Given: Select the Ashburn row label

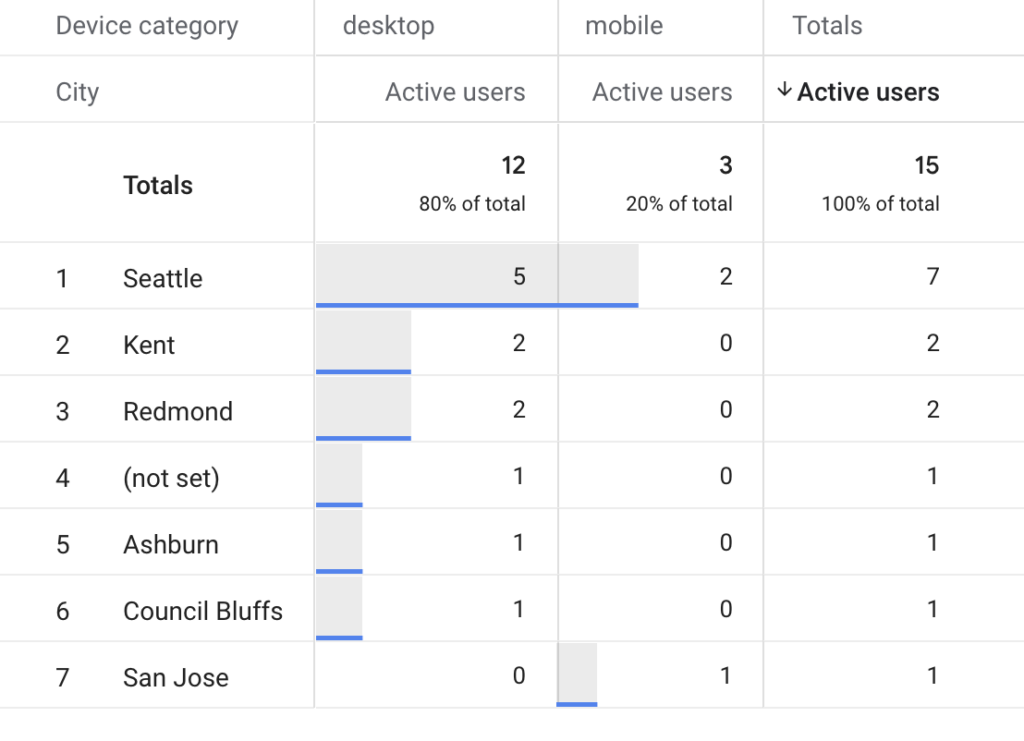Looking at the screenshot, I should 170,545.
